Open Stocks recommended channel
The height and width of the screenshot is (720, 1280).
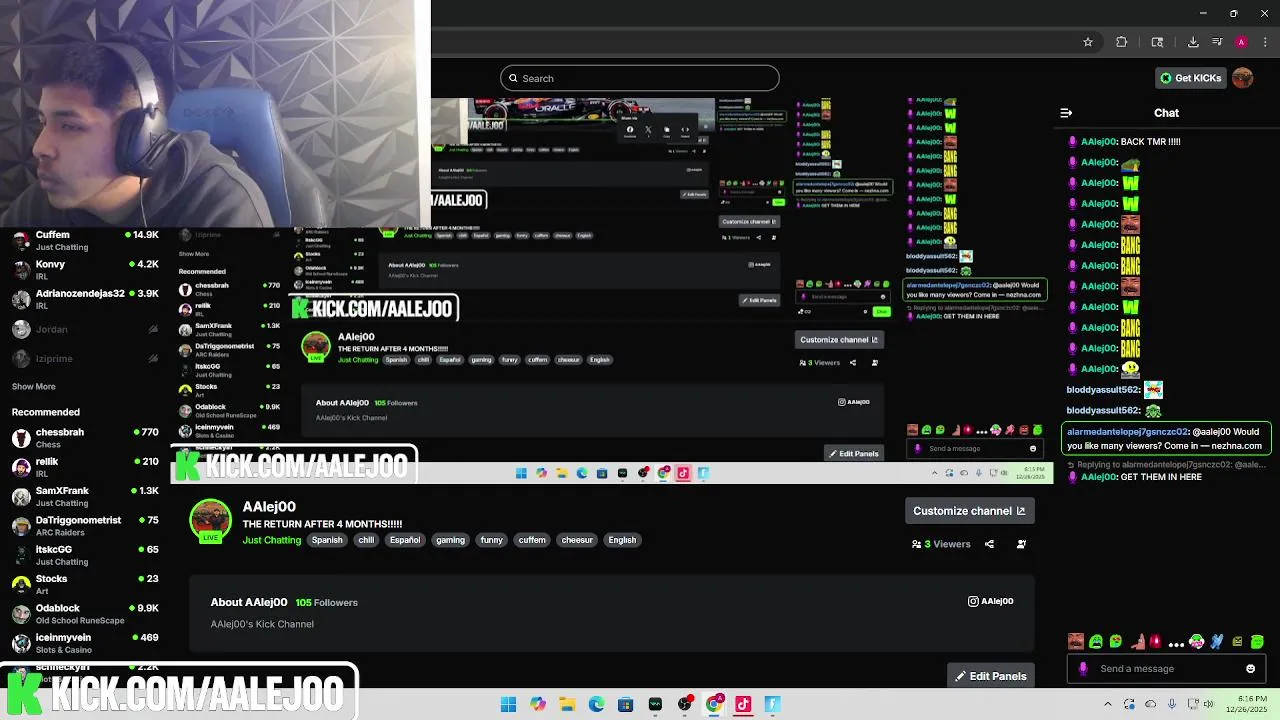tap(85, 584)
